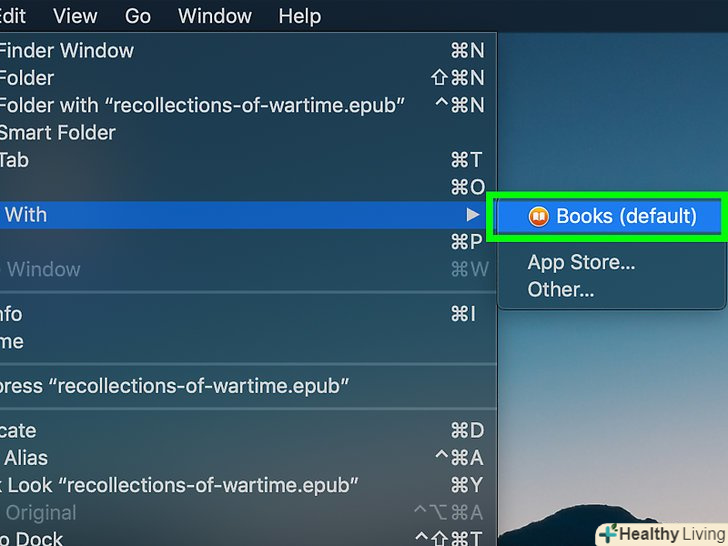Choose the Duplicate menu item

coord(18,431)
